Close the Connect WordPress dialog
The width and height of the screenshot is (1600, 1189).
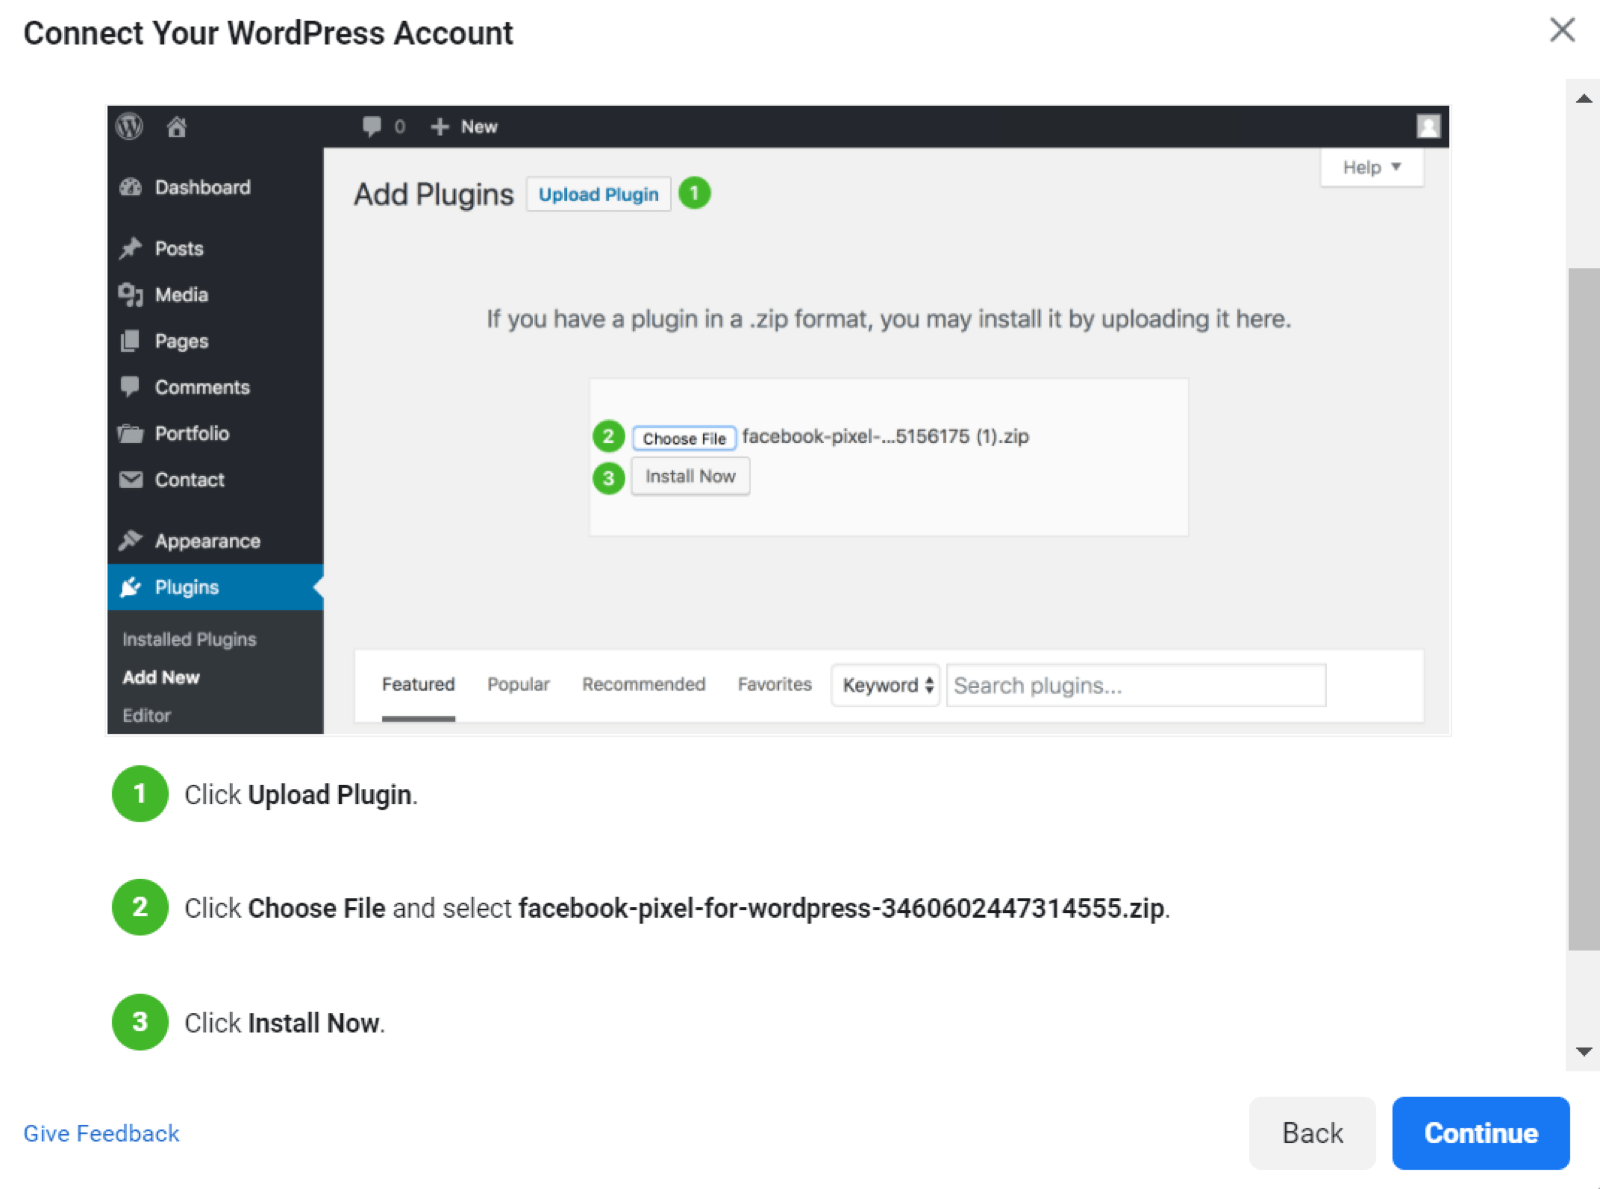point(1562,30)
